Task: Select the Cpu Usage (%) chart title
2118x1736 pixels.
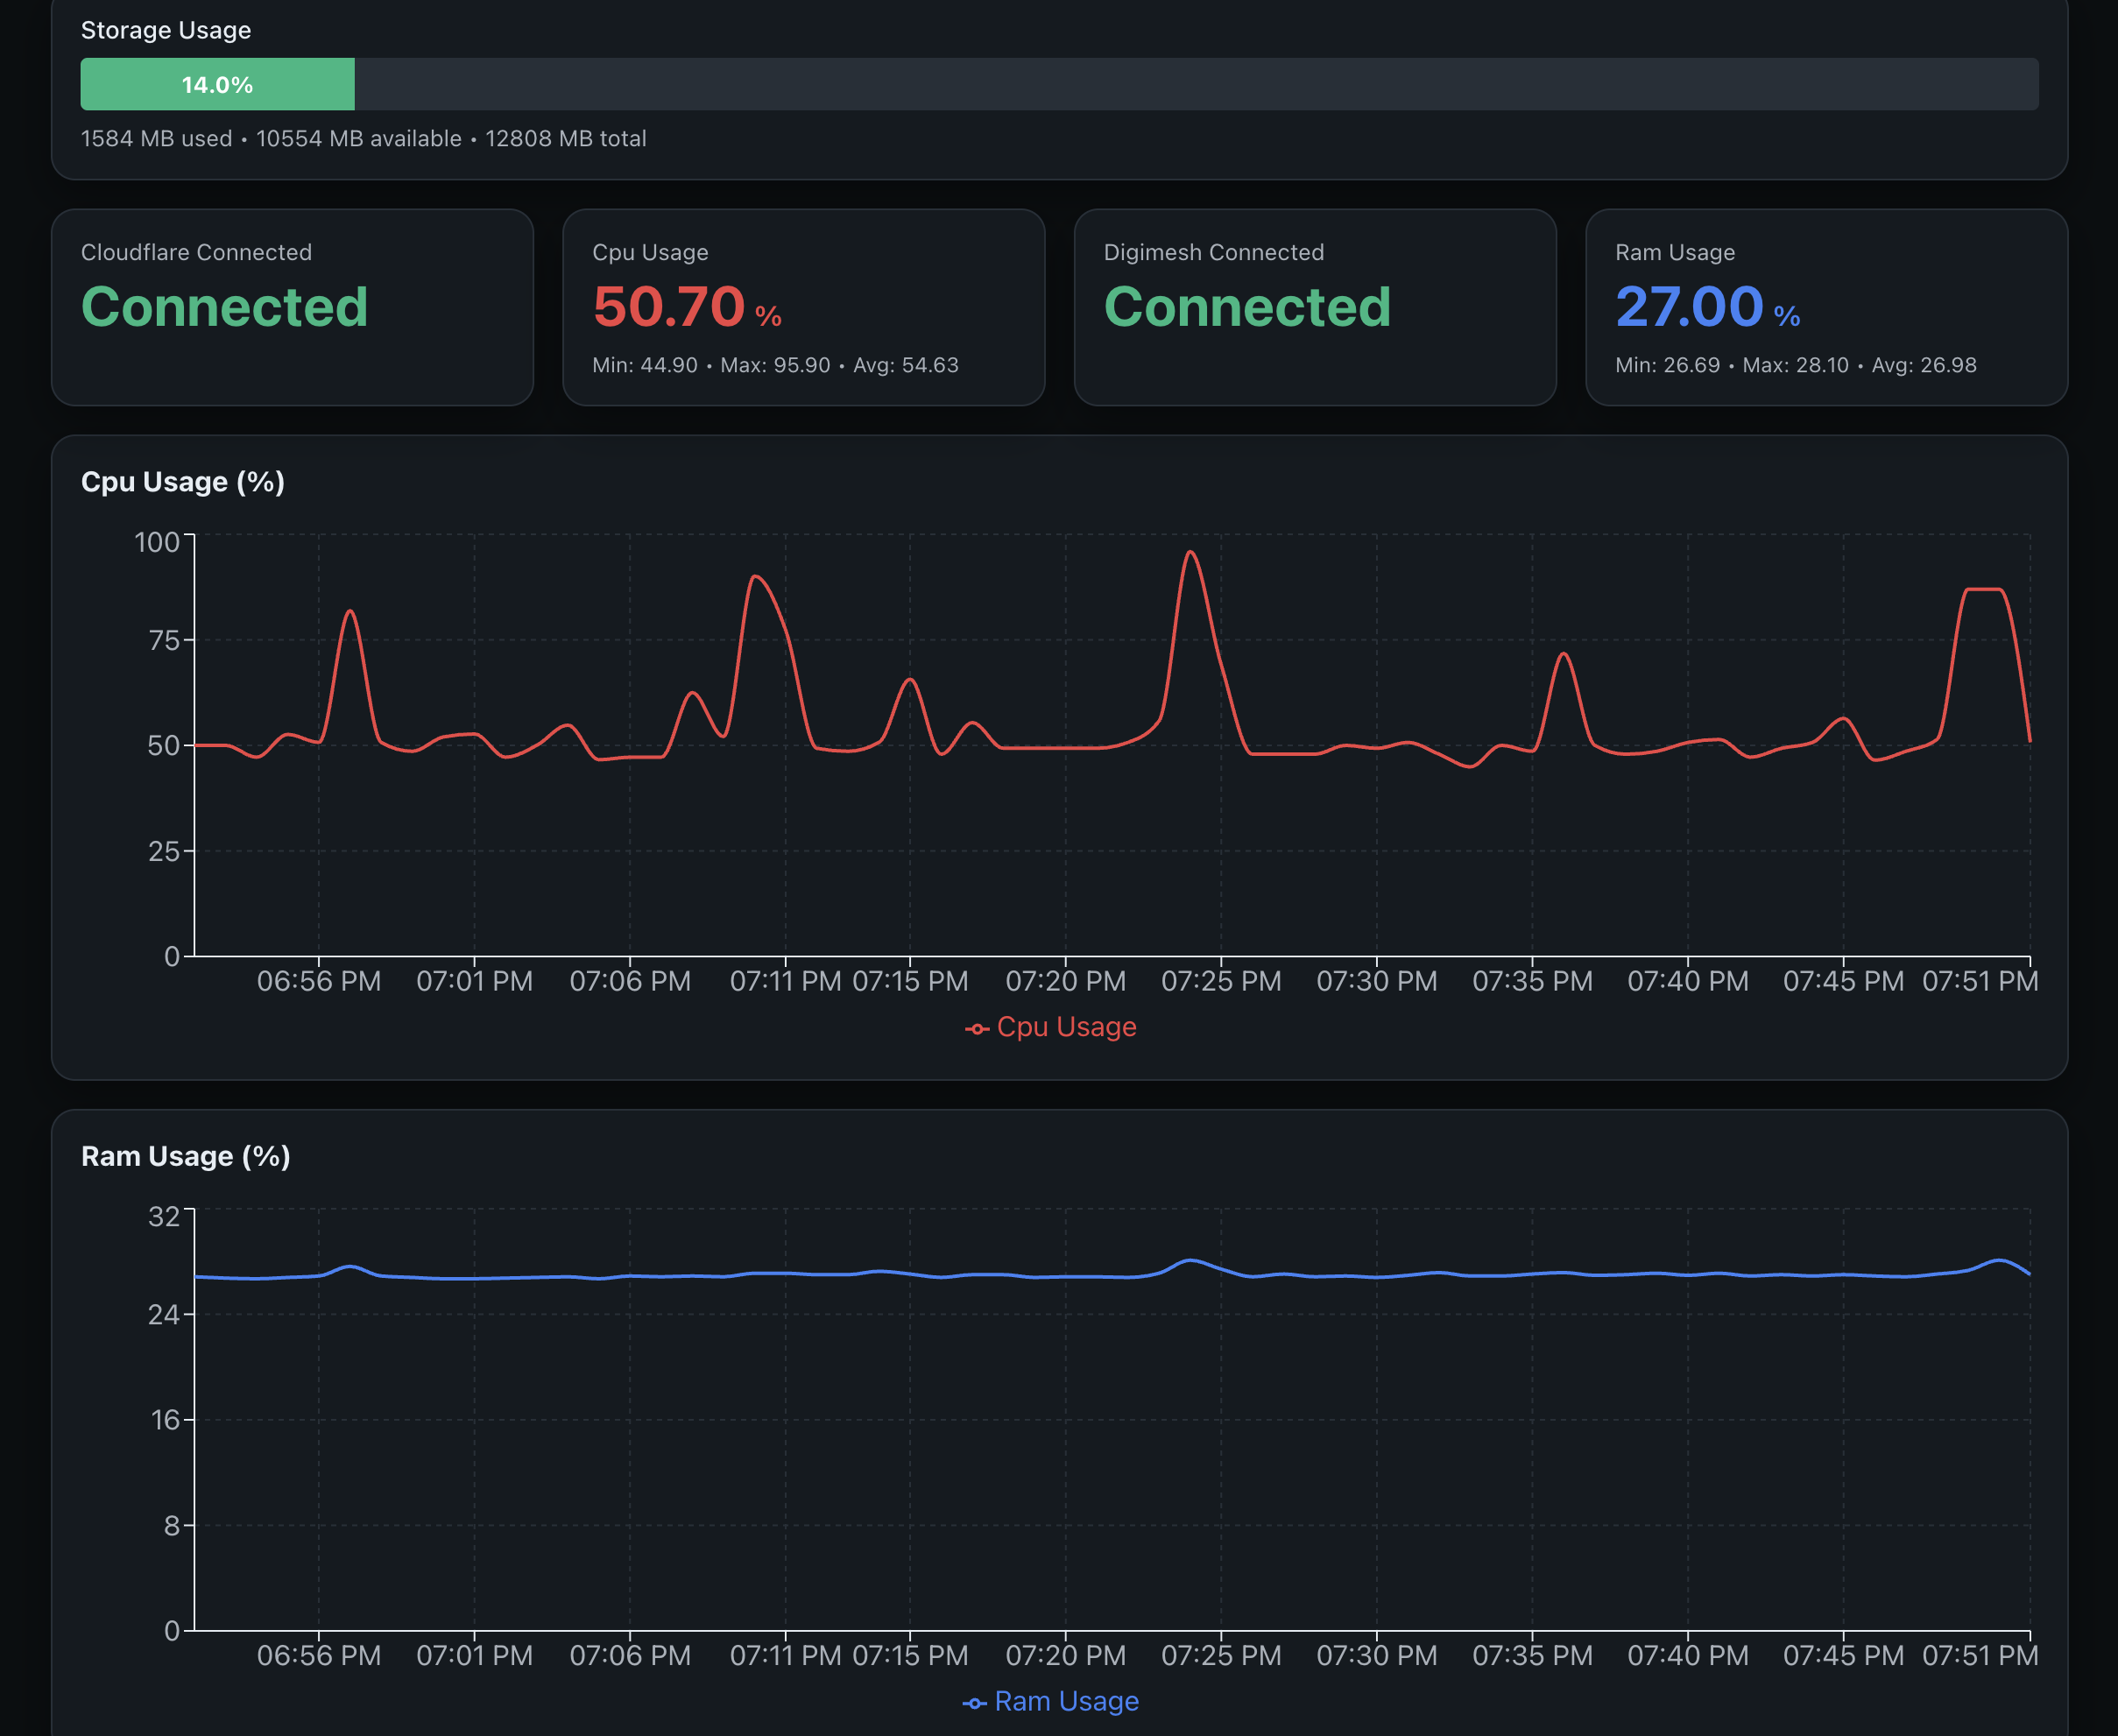Action: point(183,481)
